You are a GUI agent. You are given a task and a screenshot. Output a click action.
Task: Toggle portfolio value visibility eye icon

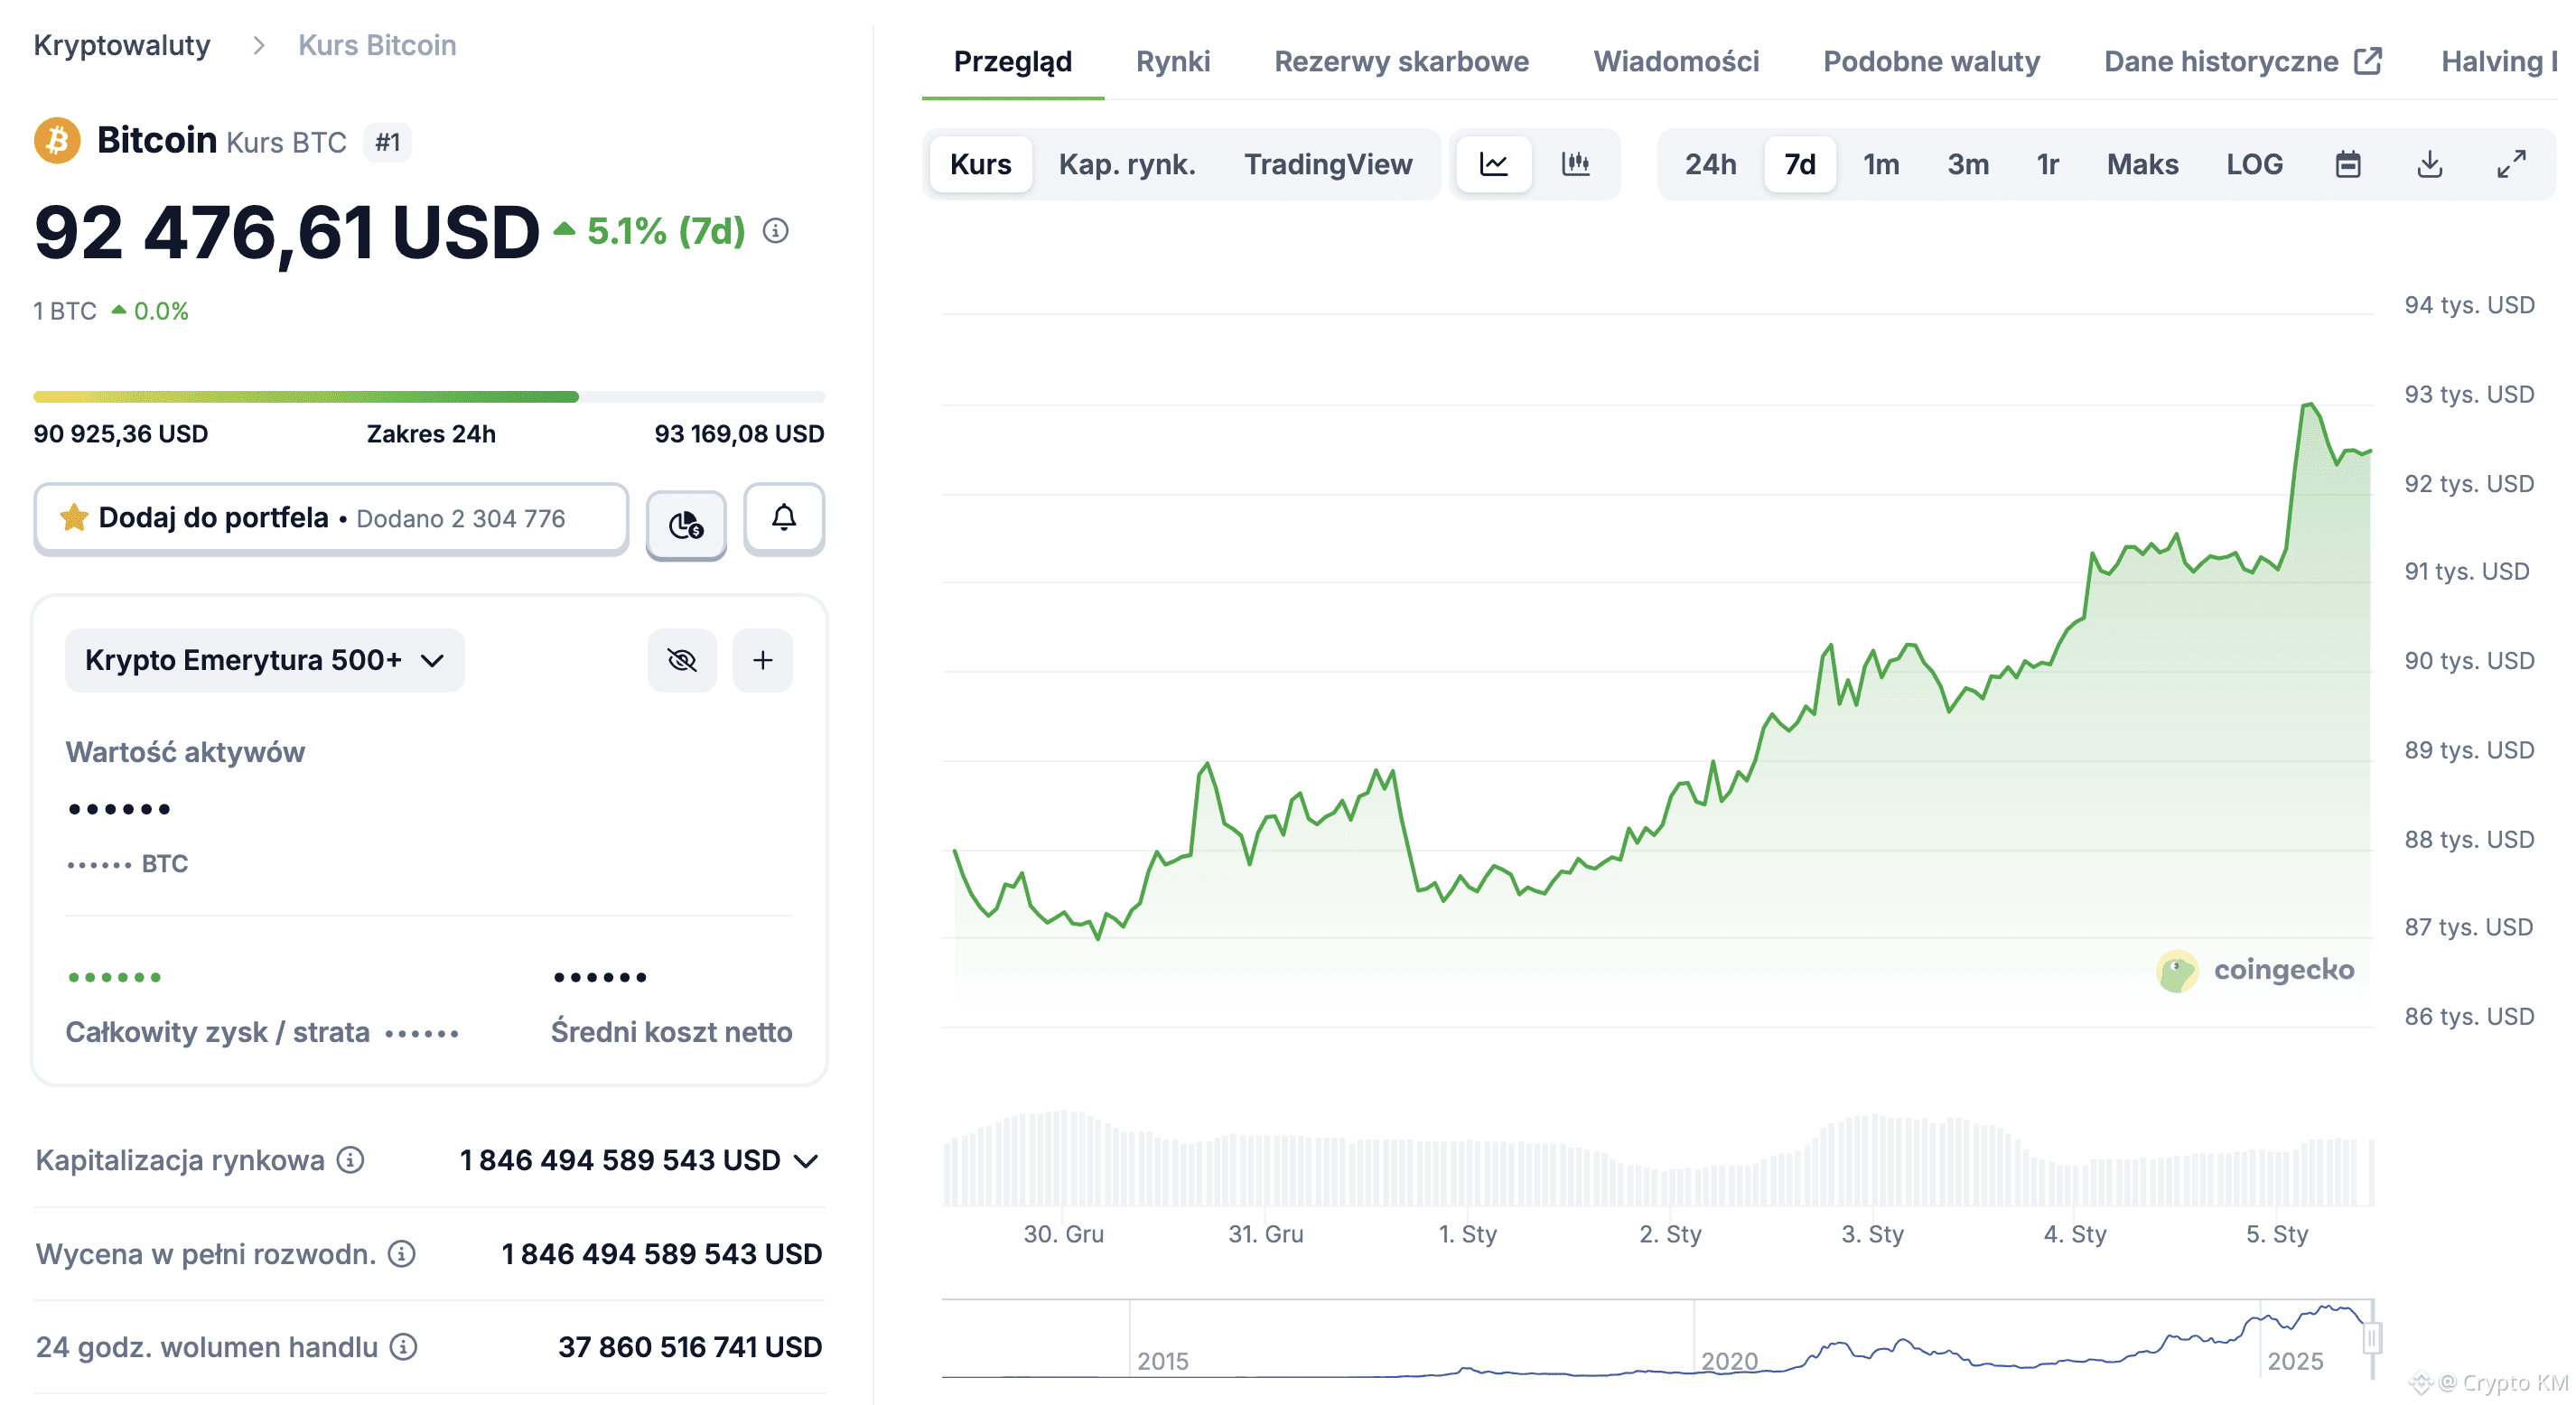(x=682, y=660)
